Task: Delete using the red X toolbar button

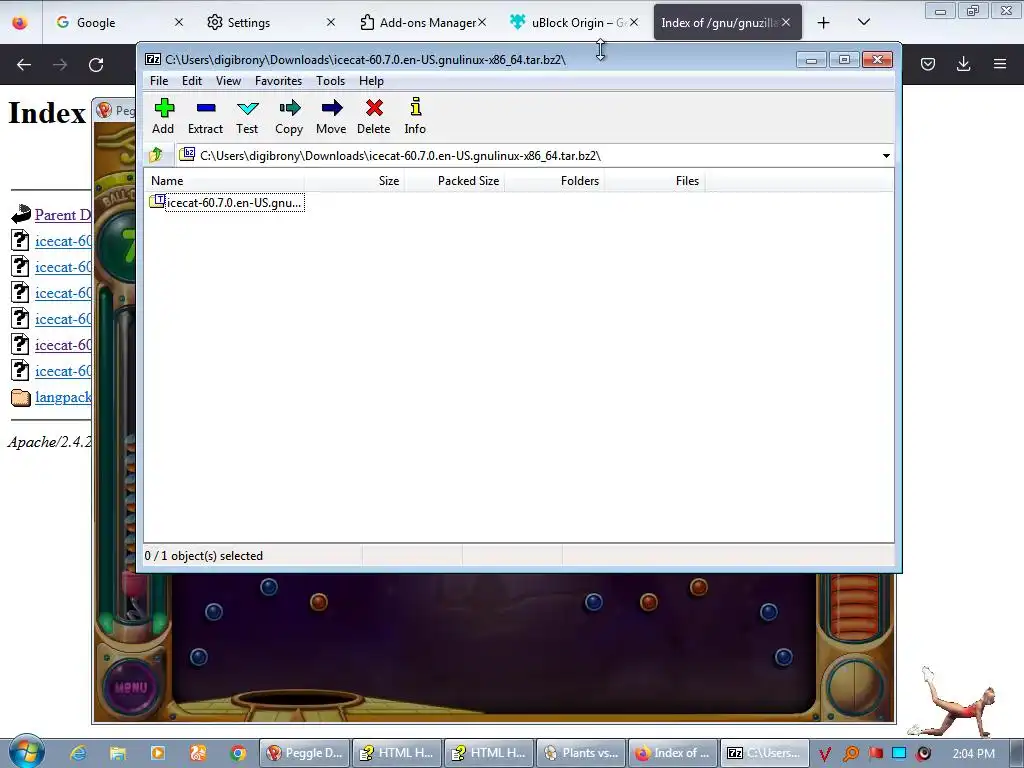Action: tap(374, 116)
